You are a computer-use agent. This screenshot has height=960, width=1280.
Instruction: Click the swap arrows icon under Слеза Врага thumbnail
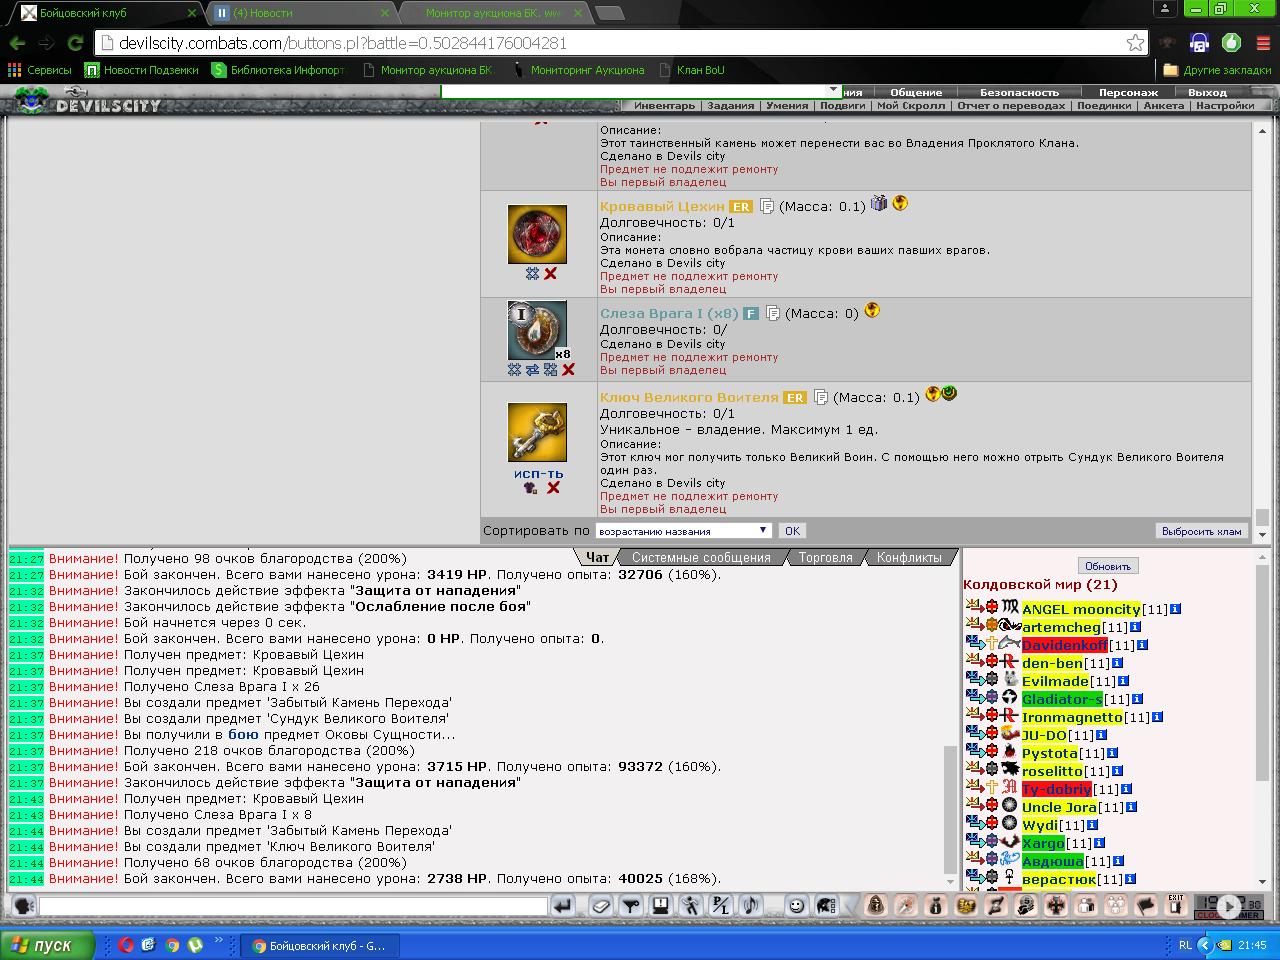tap(532, 370)
